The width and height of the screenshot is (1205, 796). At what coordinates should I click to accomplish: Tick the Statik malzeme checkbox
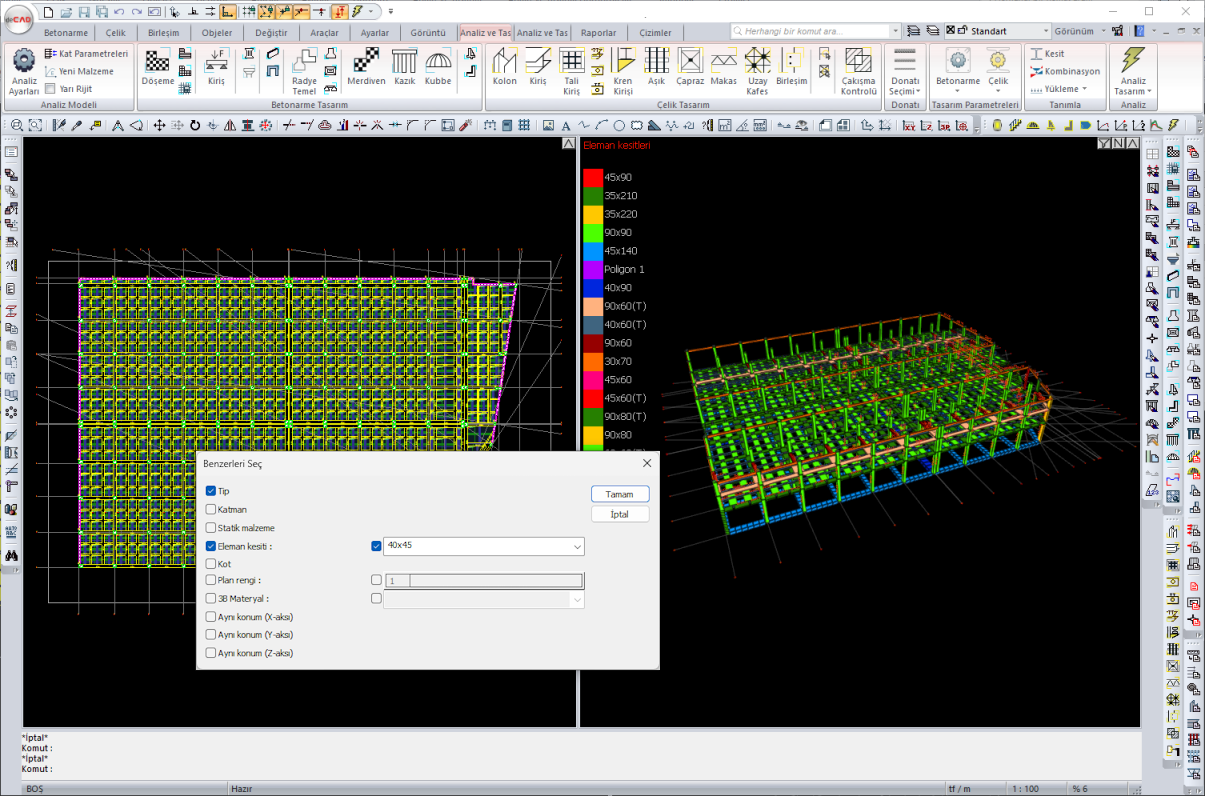coord(211,527)
